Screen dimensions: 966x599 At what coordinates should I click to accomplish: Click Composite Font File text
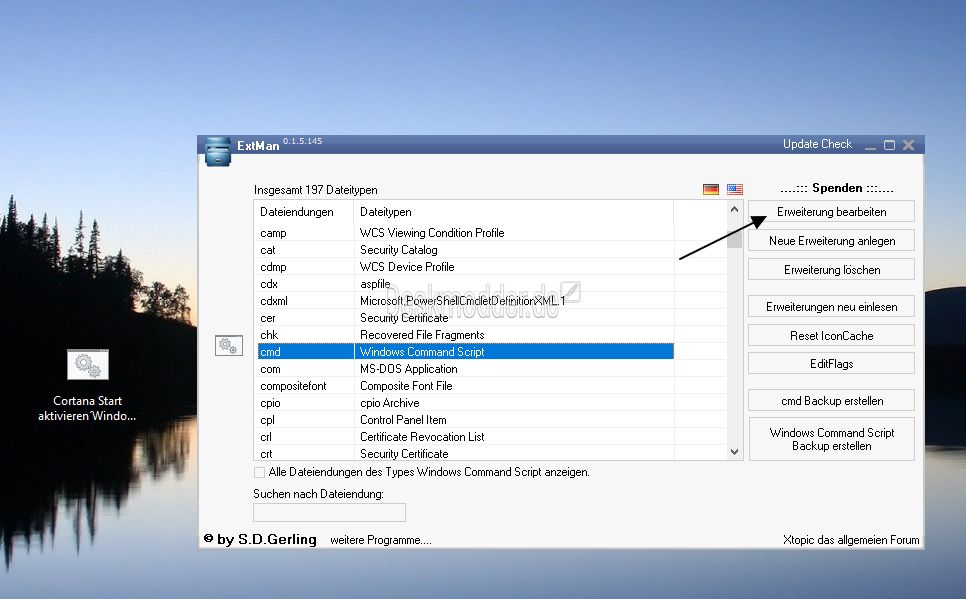coord(406,386)
